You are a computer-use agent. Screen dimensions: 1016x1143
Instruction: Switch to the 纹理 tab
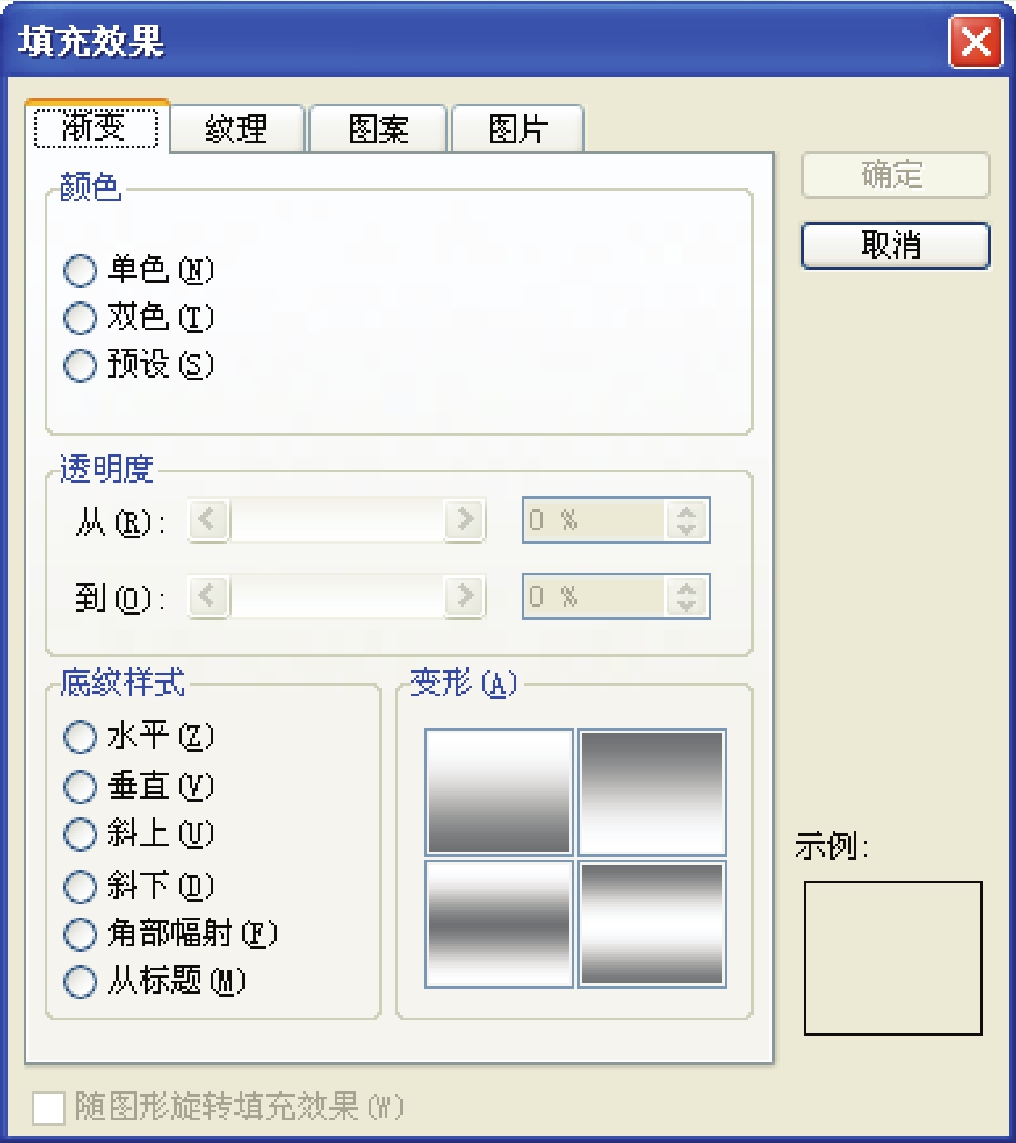click(237, 129)
